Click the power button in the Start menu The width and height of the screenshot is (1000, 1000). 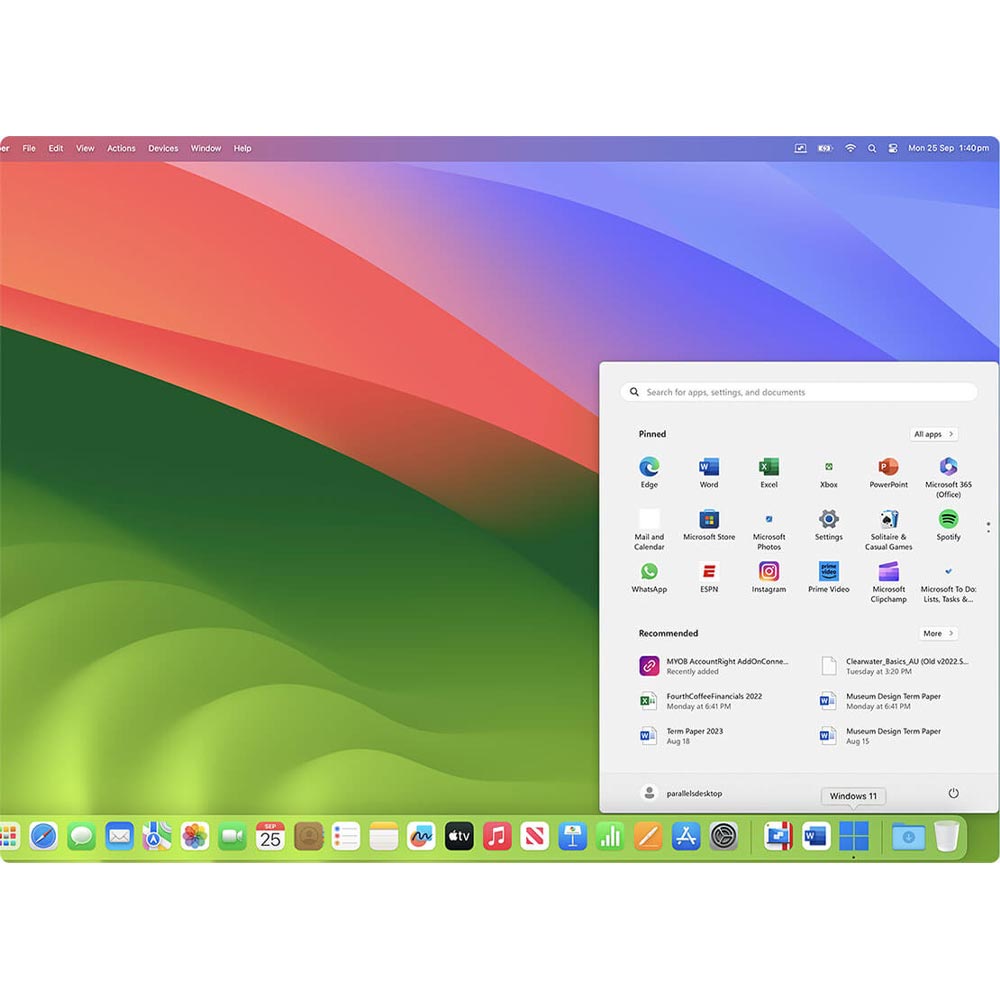pyautogui.click(x=951, y=792)
